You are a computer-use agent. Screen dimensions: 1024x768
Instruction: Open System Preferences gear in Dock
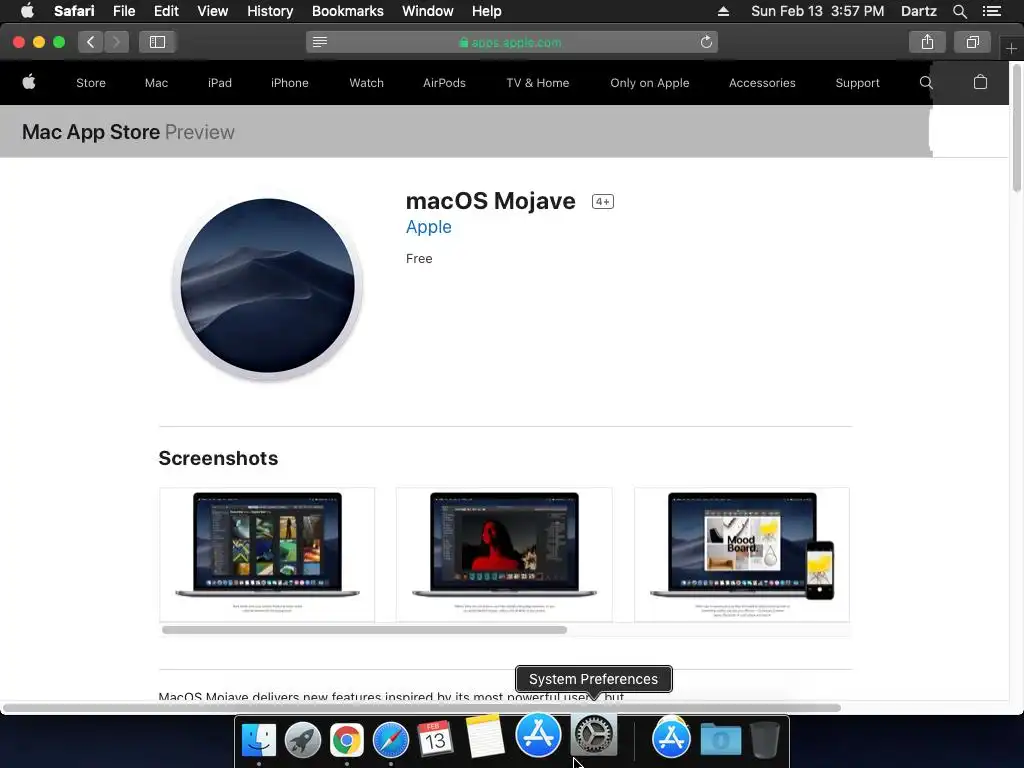pyautogui.click(x=594, y=735)
